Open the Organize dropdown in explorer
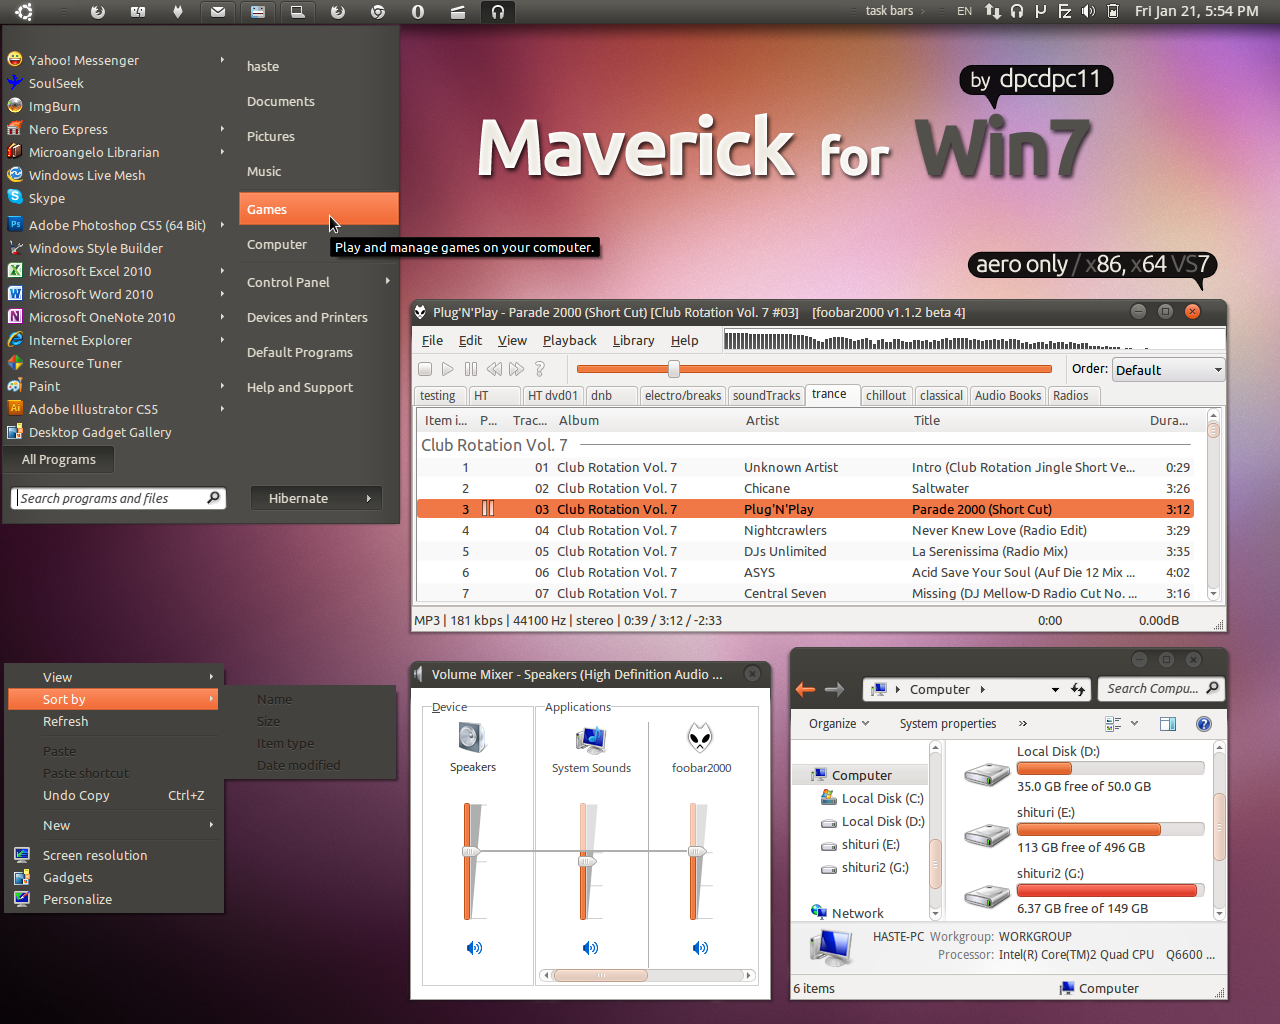The height and width of the screenshot is (1024, 1280). tap(839, 723)
